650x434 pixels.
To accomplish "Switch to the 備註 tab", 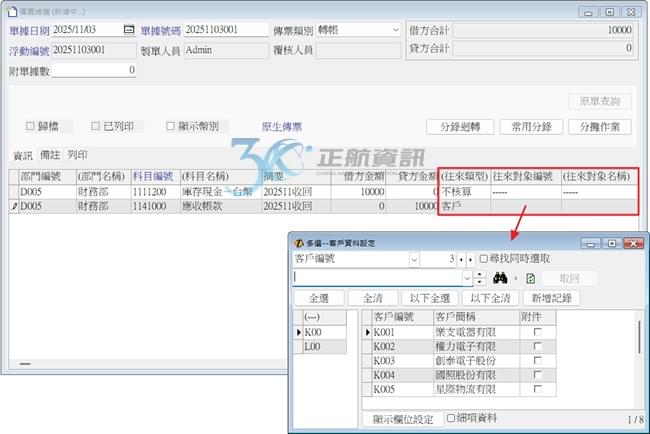I will 50,155.
